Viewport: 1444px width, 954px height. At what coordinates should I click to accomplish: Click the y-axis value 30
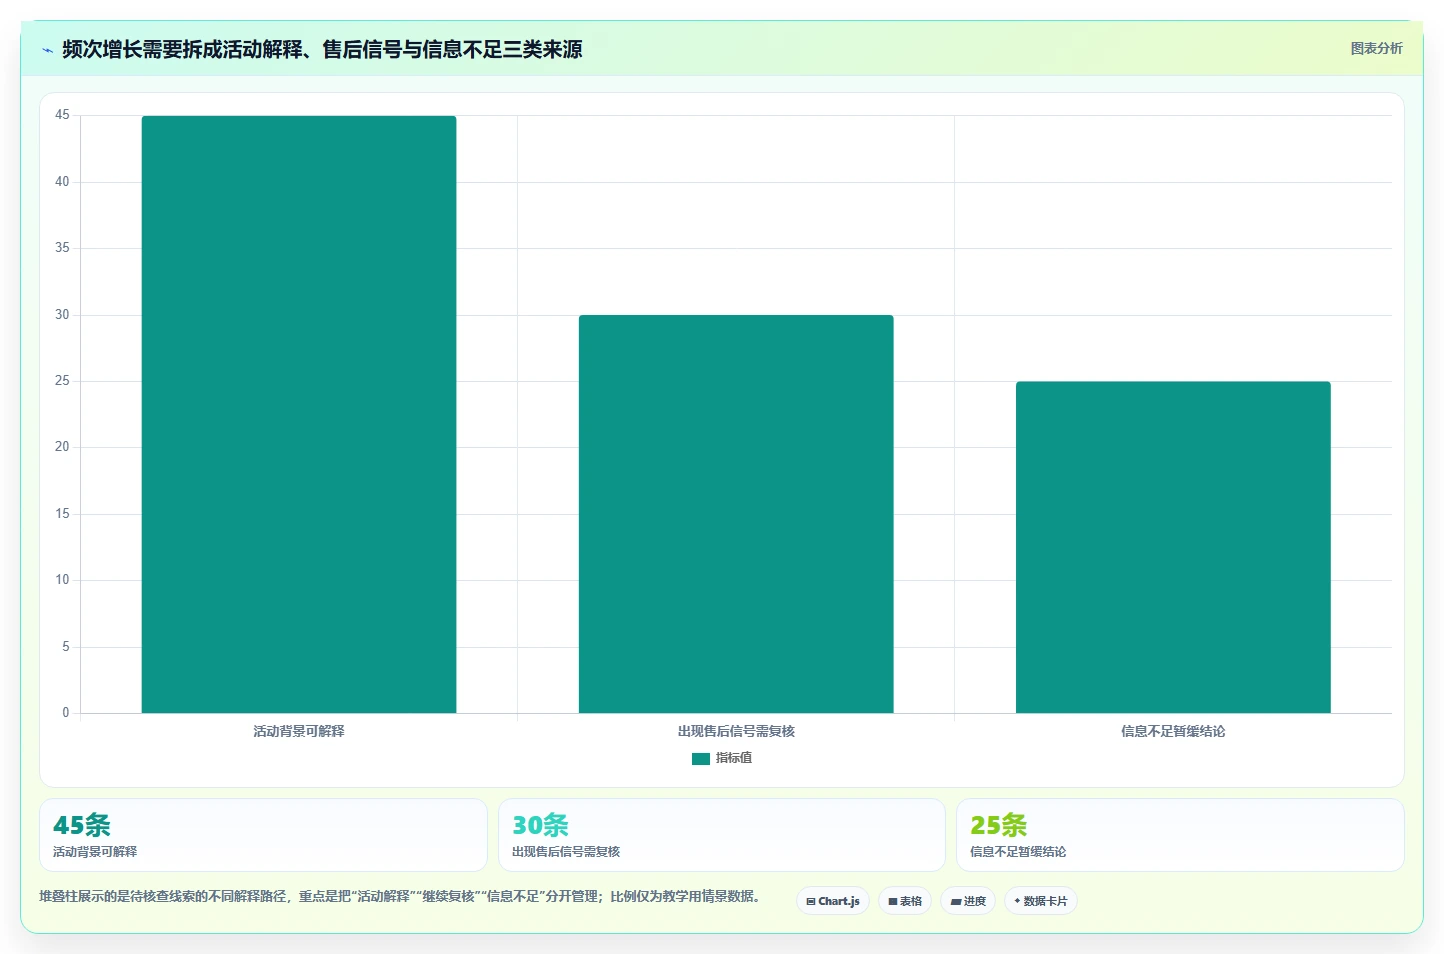pyautogui.click(x=62, y=314)
